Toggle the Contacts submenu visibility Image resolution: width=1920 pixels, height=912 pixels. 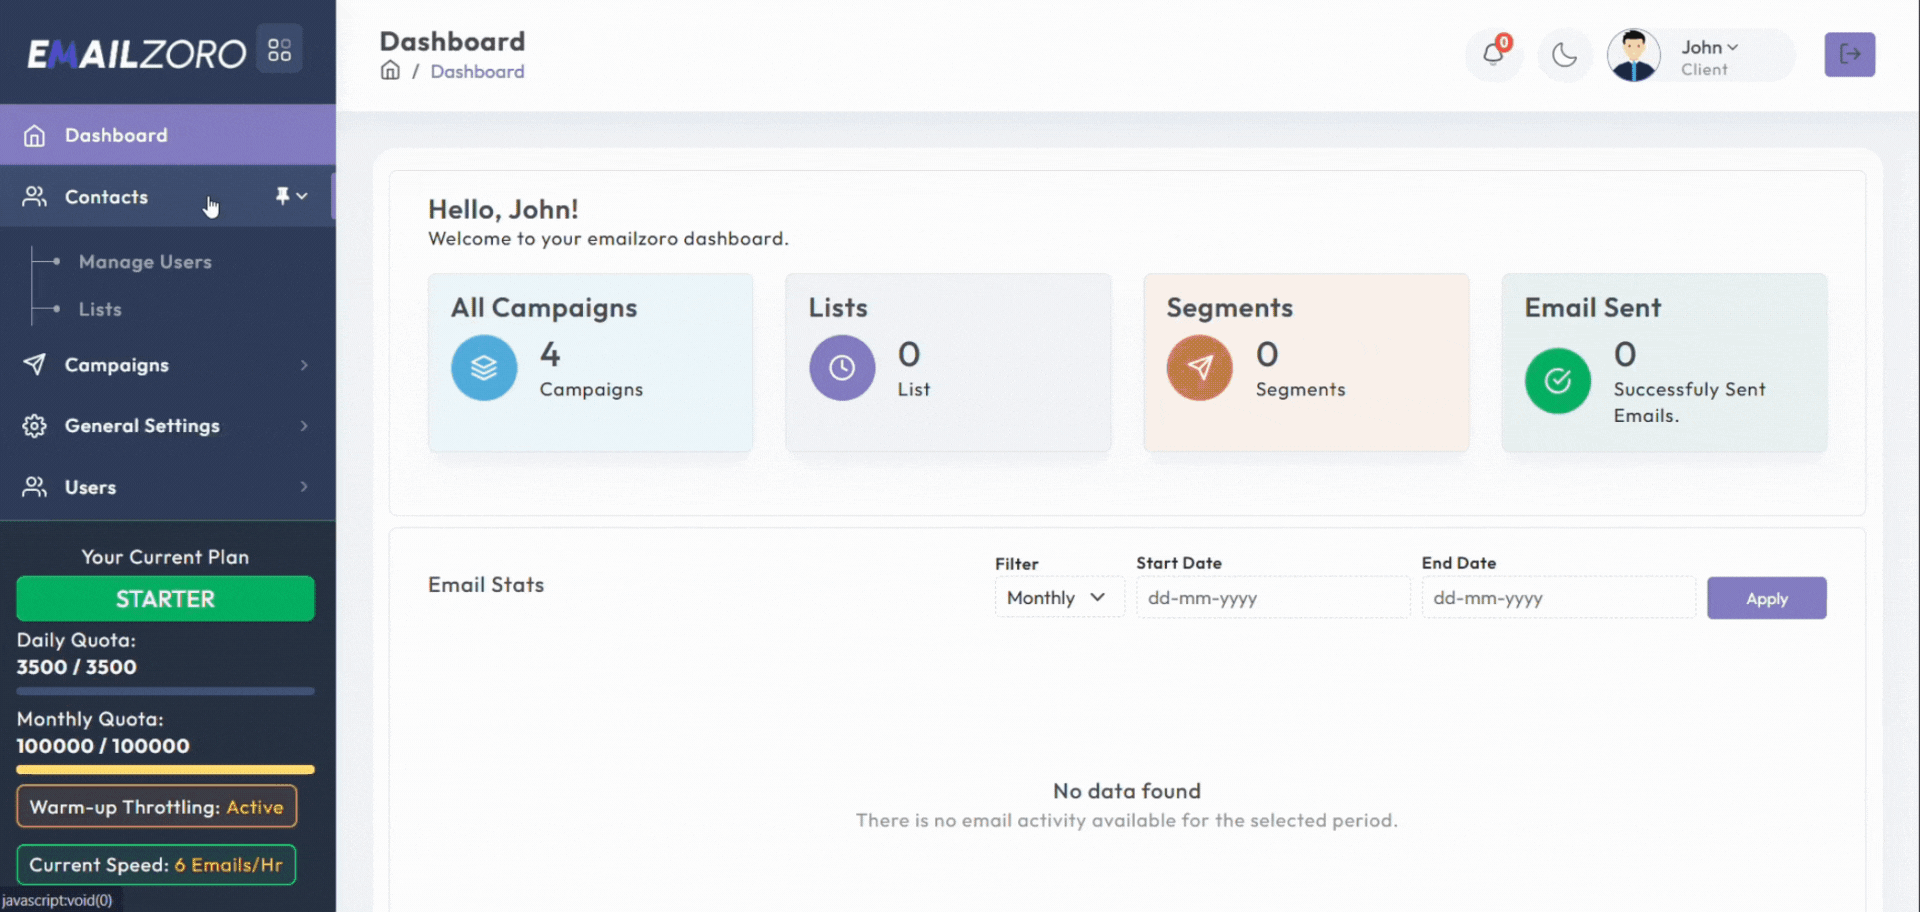[x=303, y=196]
